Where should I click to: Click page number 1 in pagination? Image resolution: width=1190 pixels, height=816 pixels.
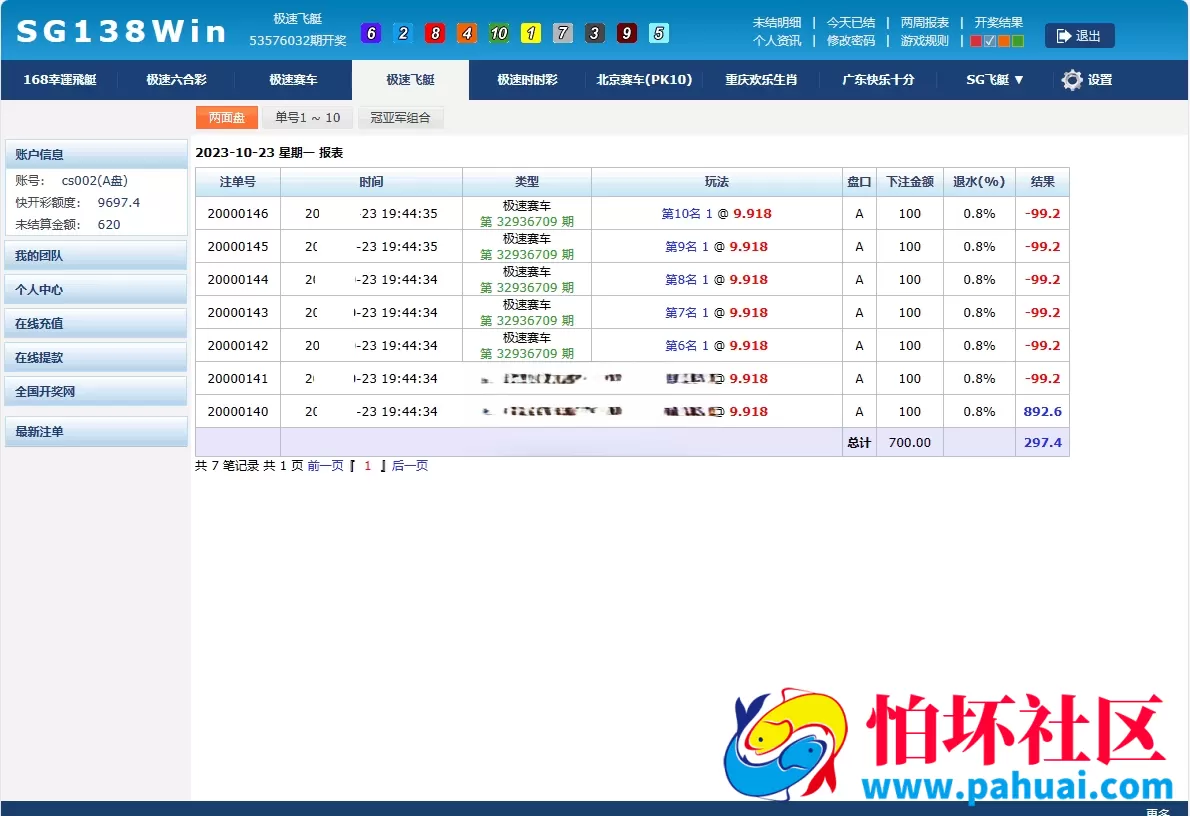(x=367, y=465)
